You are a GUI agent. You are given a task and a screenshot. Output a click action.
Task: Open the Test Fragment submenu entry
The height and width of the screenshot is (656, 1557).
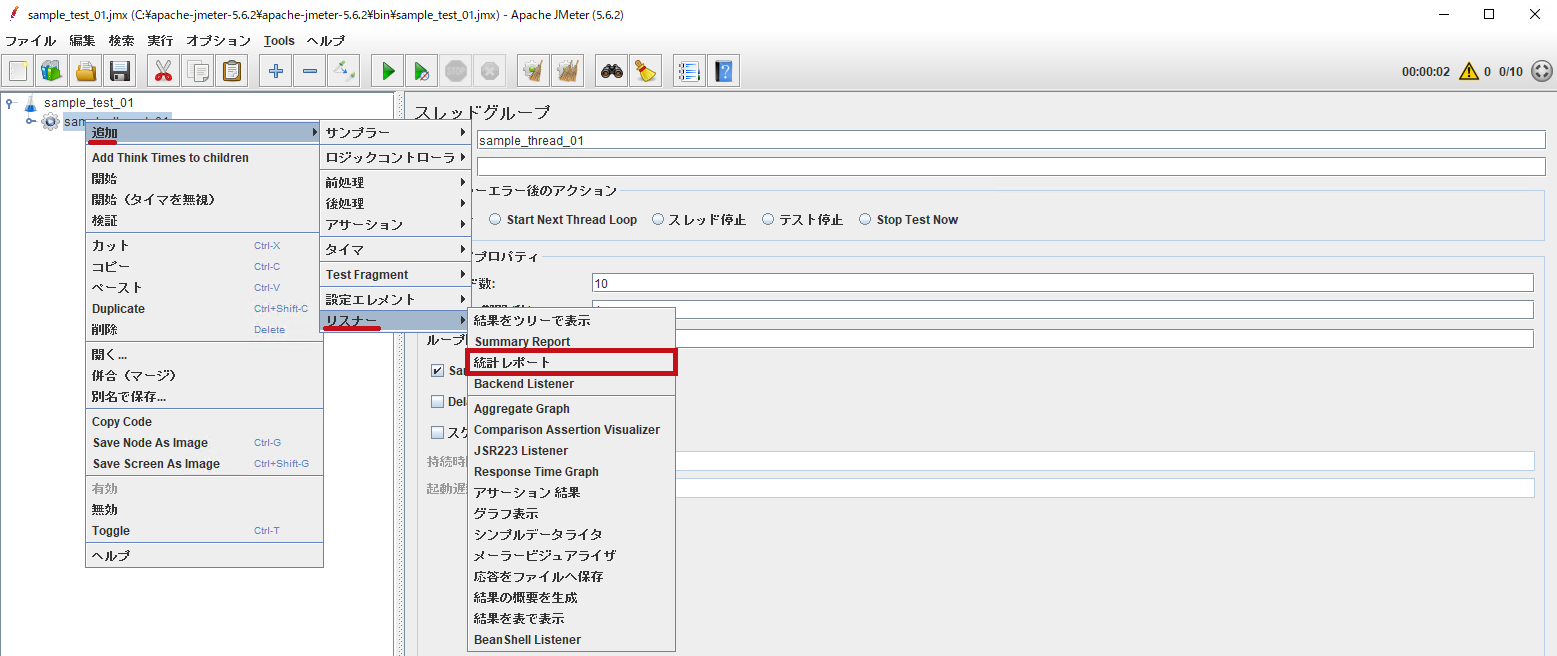click(x=395, y=274)
